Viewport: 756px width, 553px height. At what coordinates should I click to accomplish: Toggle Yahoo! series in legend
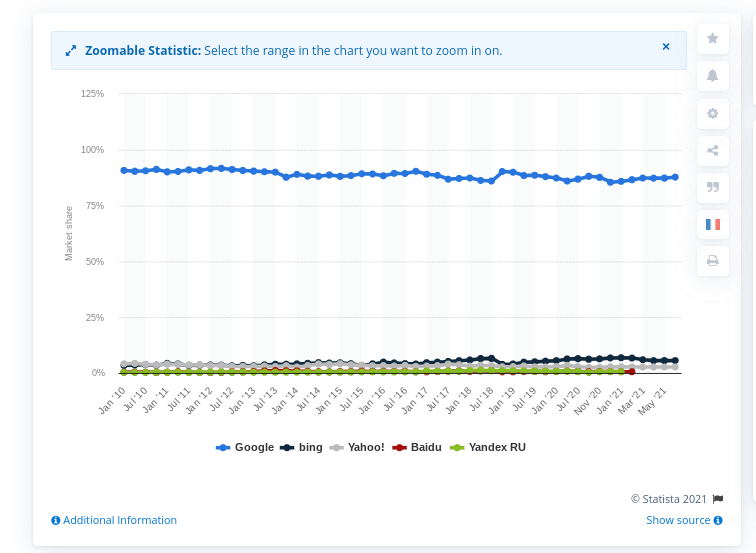(357, 447)
